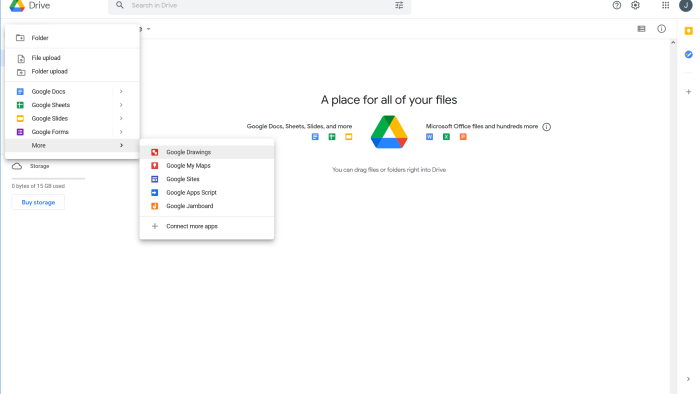Open Google Tasks side panel icon
Image resolution: width=700 pixels, height=394 pixels.
click(x=688, y=54)
